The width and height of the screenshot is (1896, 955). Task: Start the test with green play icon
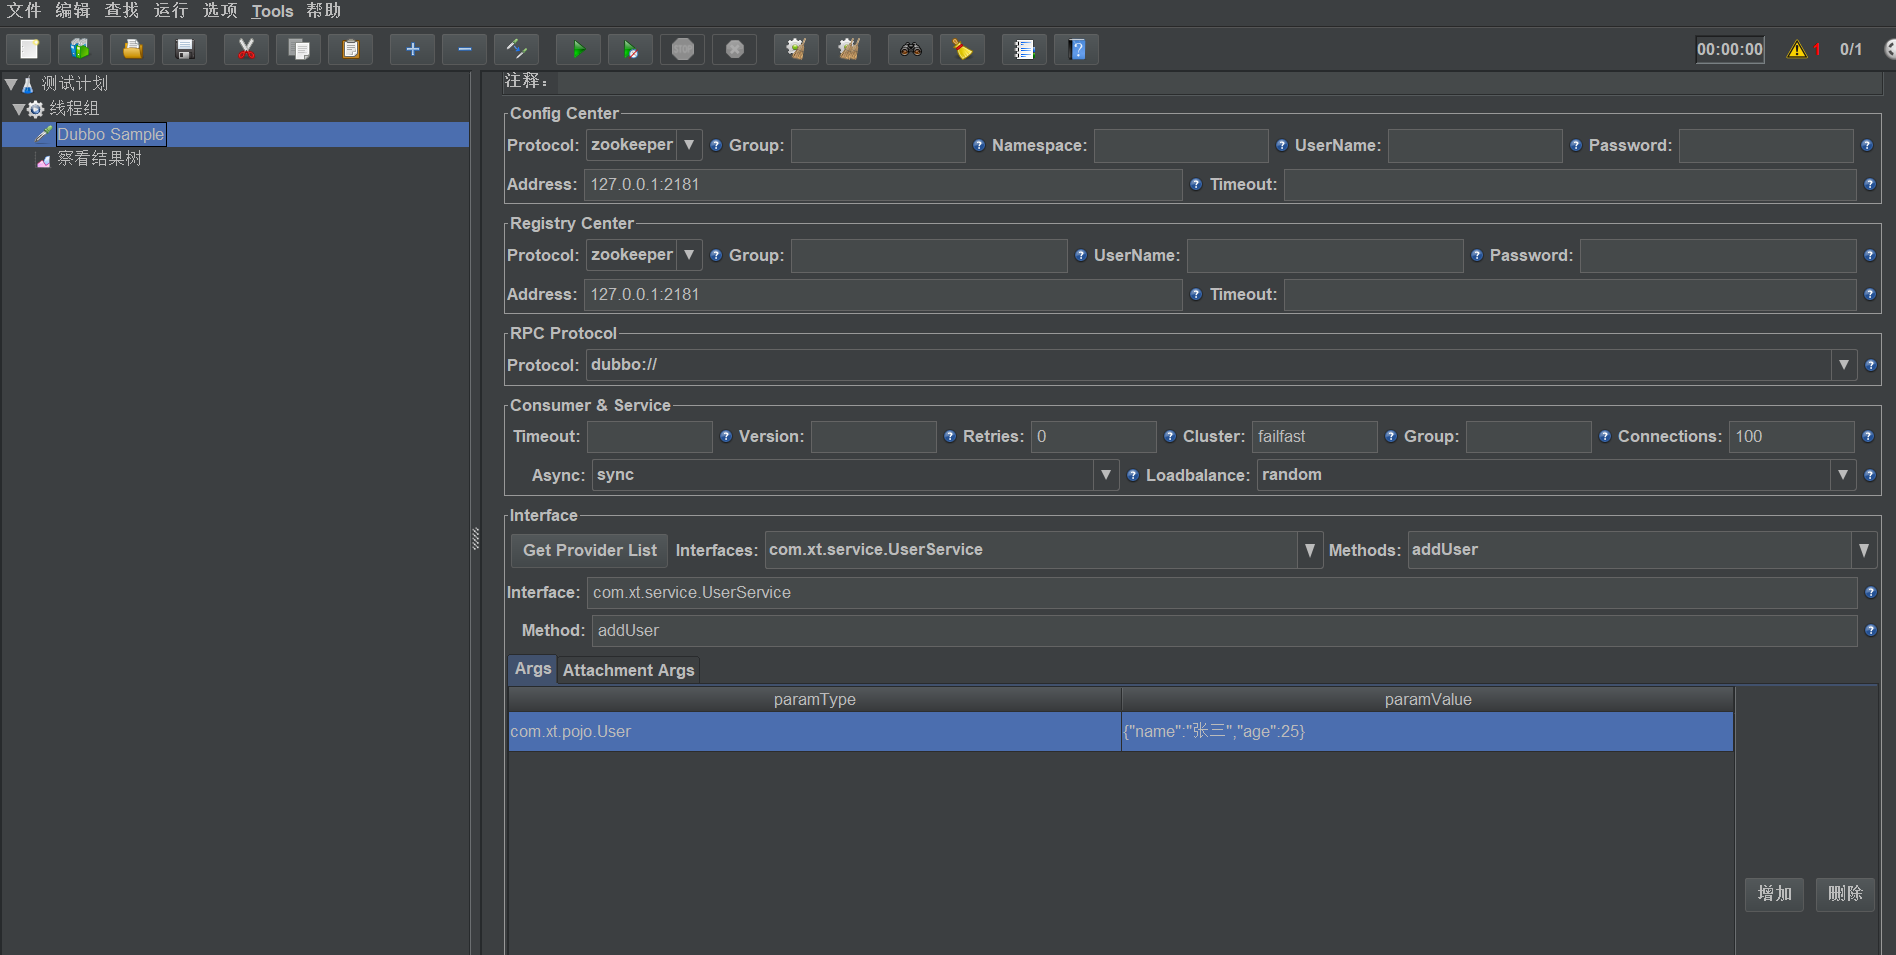click(x=578, y=49)
